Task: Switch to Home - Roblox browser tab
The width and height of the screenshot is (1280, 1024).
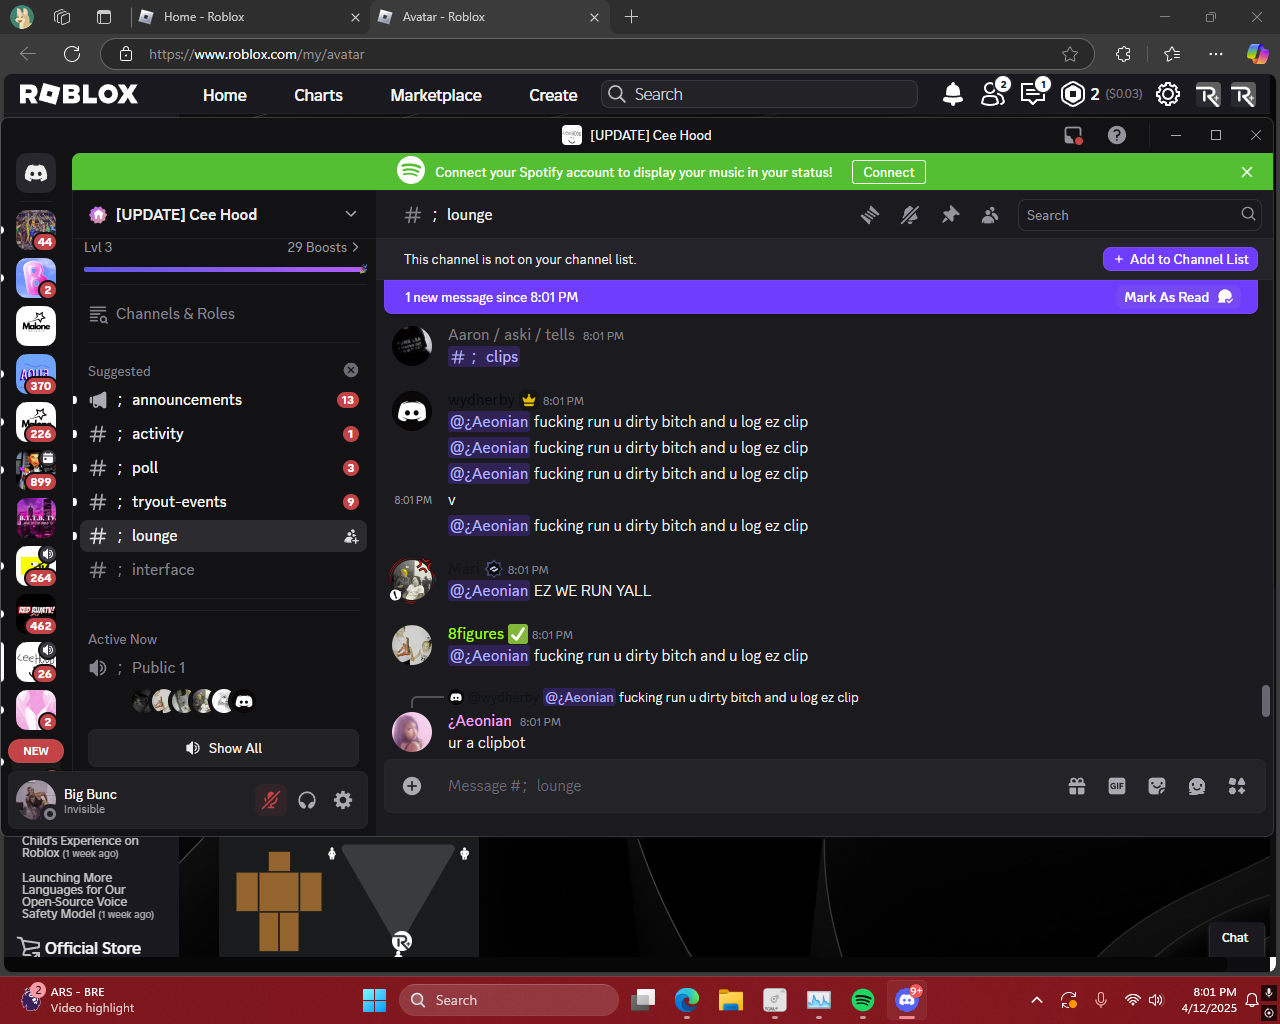Action: pyautogui.click(x=250, y=17)
